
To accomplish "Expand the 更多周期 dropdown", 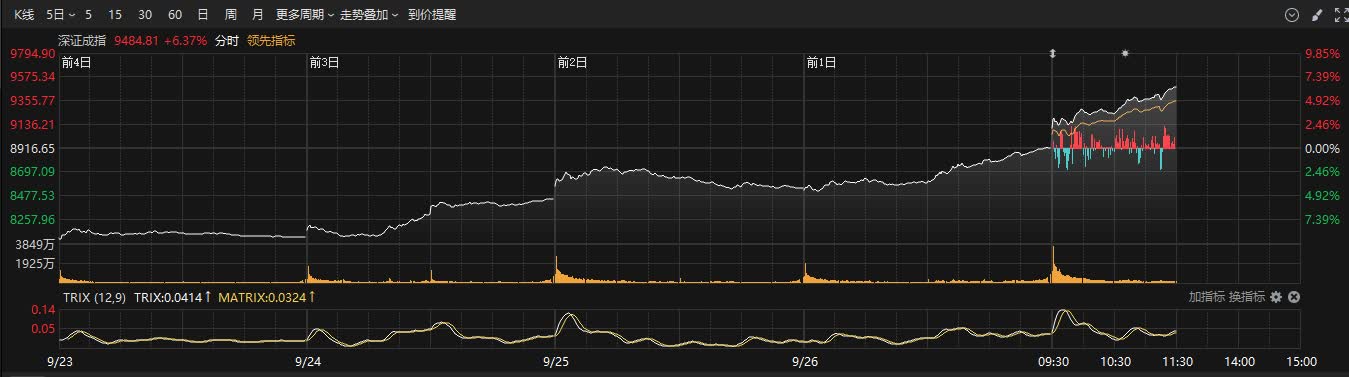I will [305, 15].
